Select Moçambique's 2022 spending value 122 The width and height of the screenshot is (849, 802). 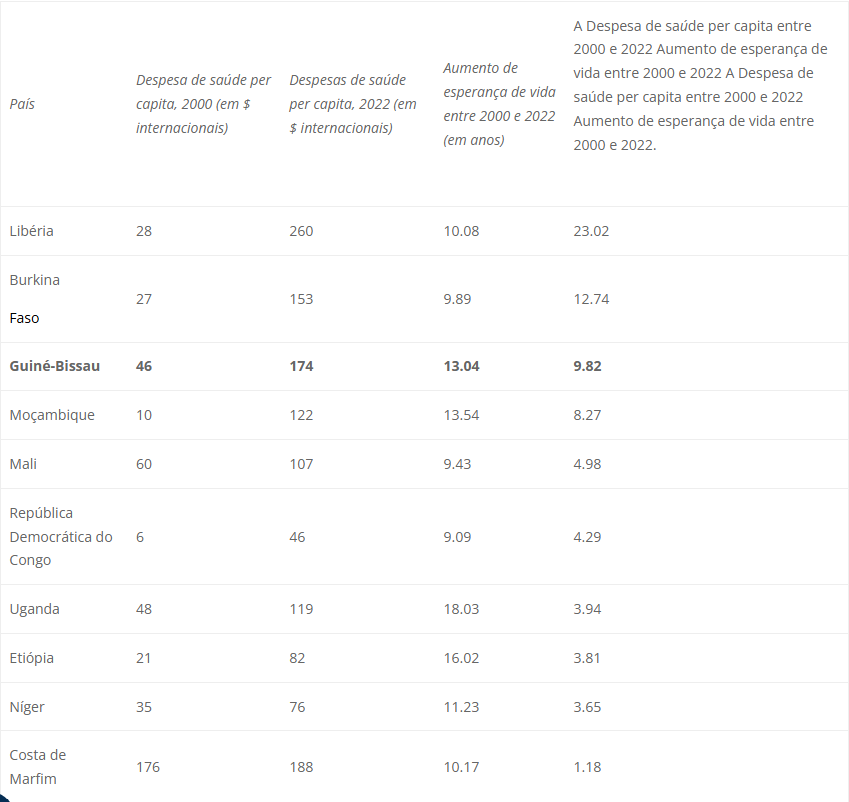[301, 415]
